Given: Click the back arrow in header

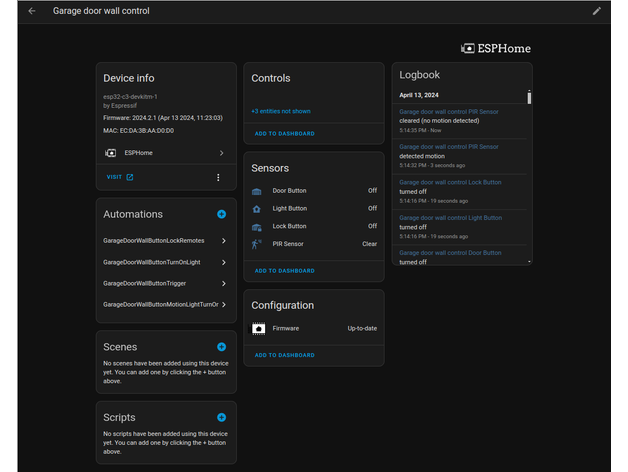Looking at the screenshot, I should coord(32,11).
